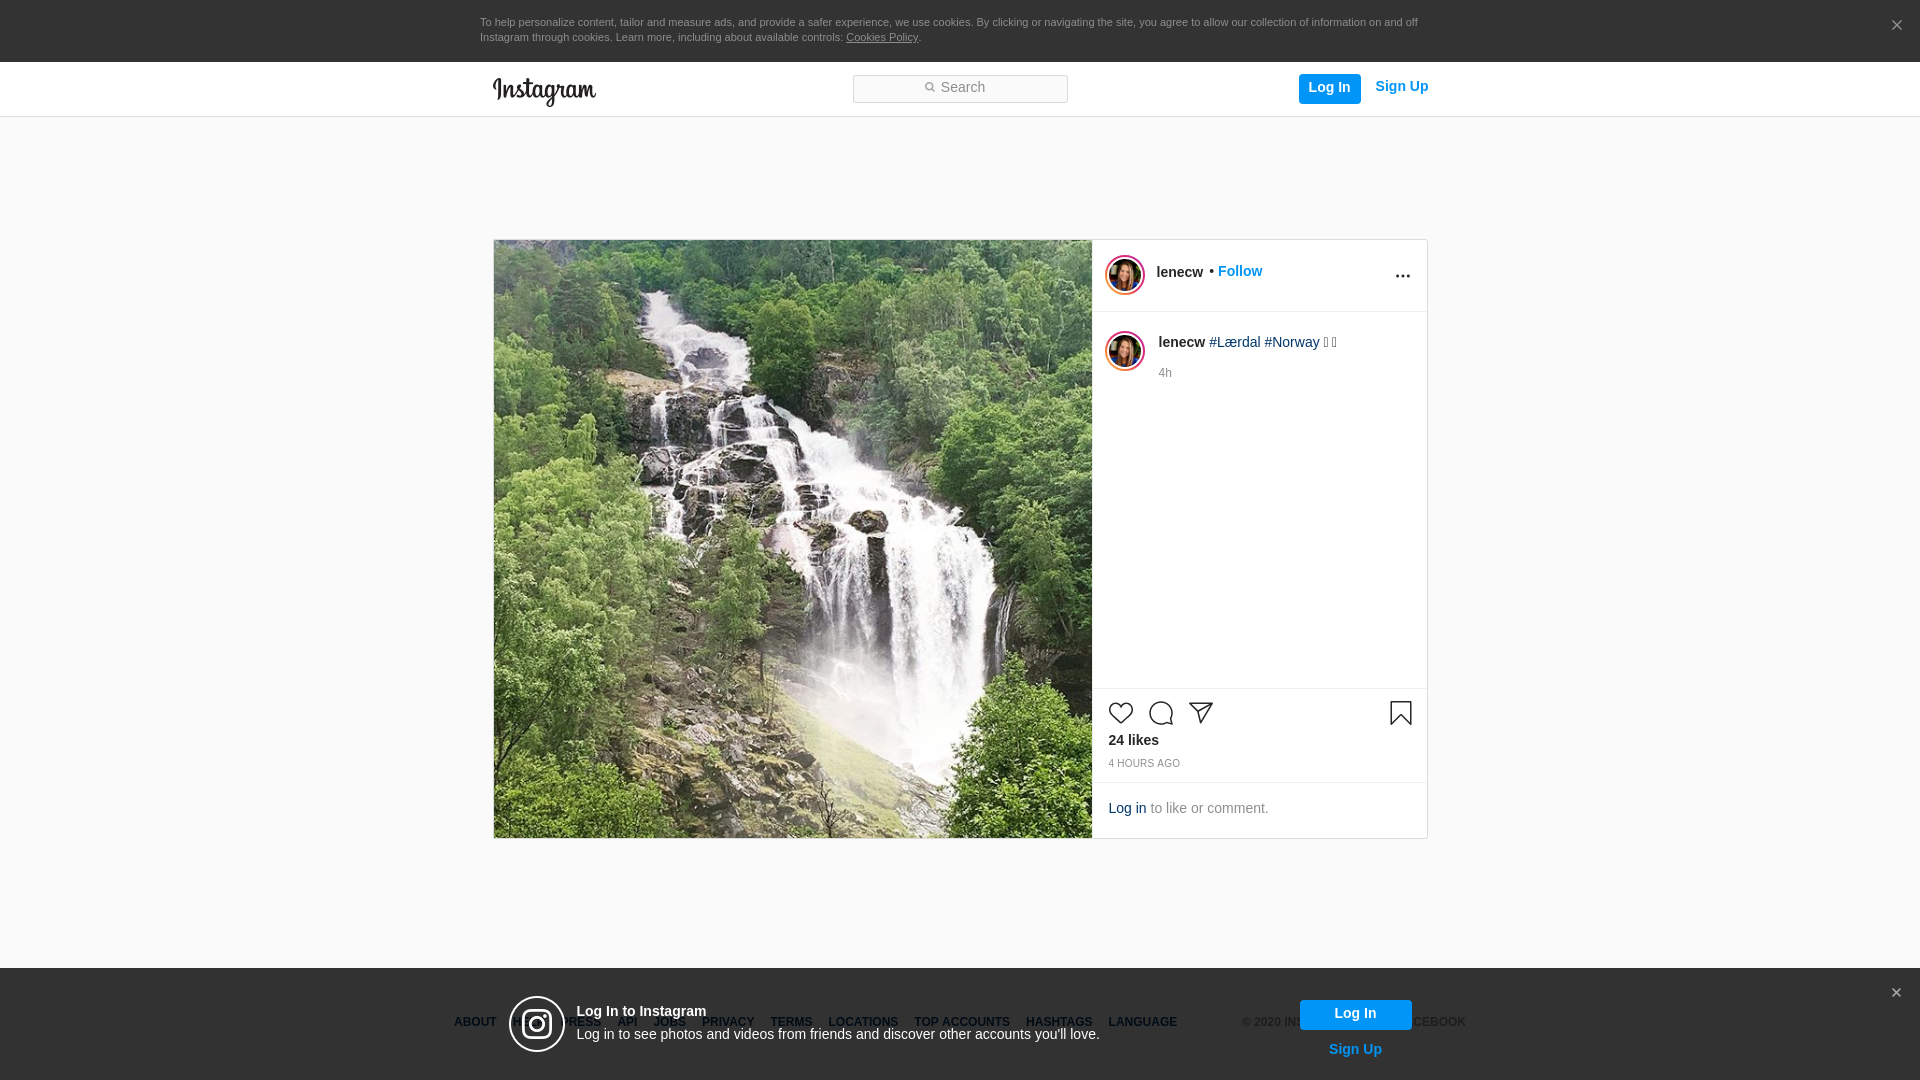
Task: Open the ABOUT footer link
Action: 475,1022
